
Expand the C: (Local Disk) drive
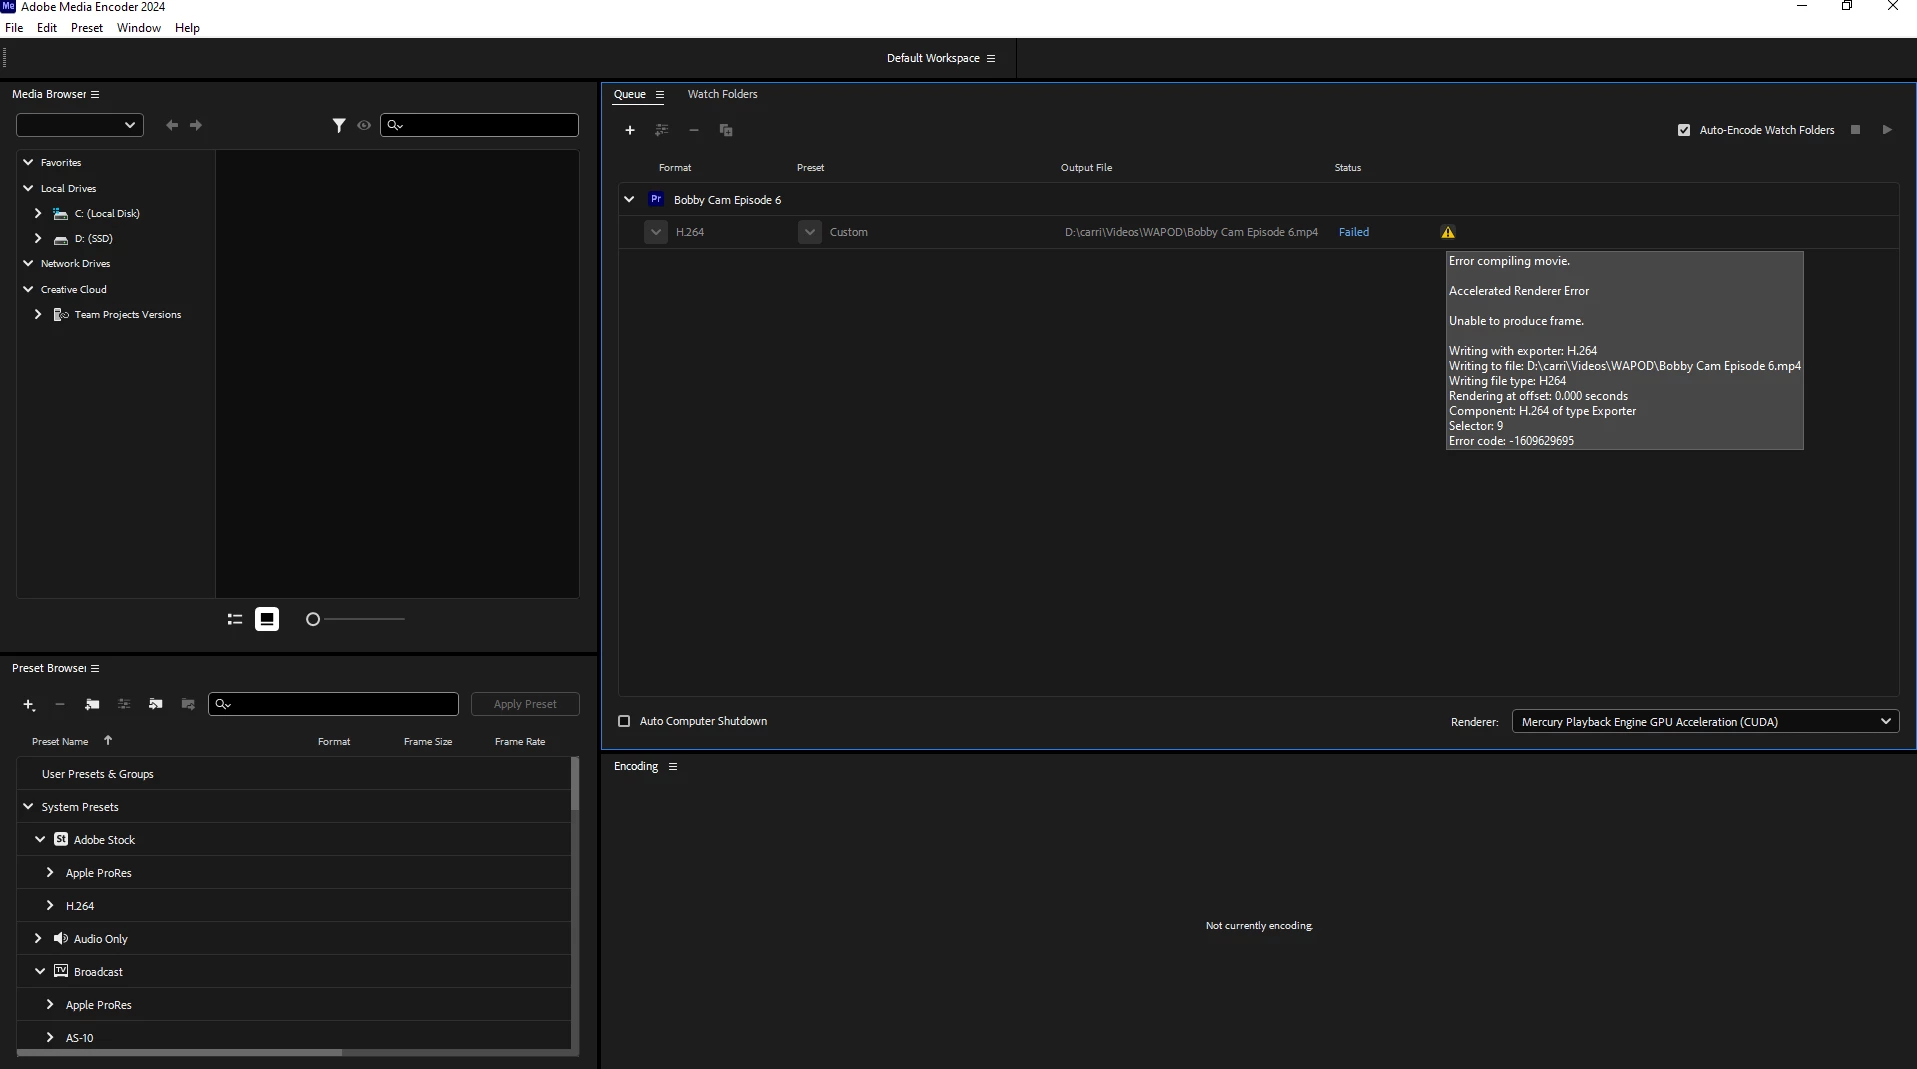[x=38, y=213]
